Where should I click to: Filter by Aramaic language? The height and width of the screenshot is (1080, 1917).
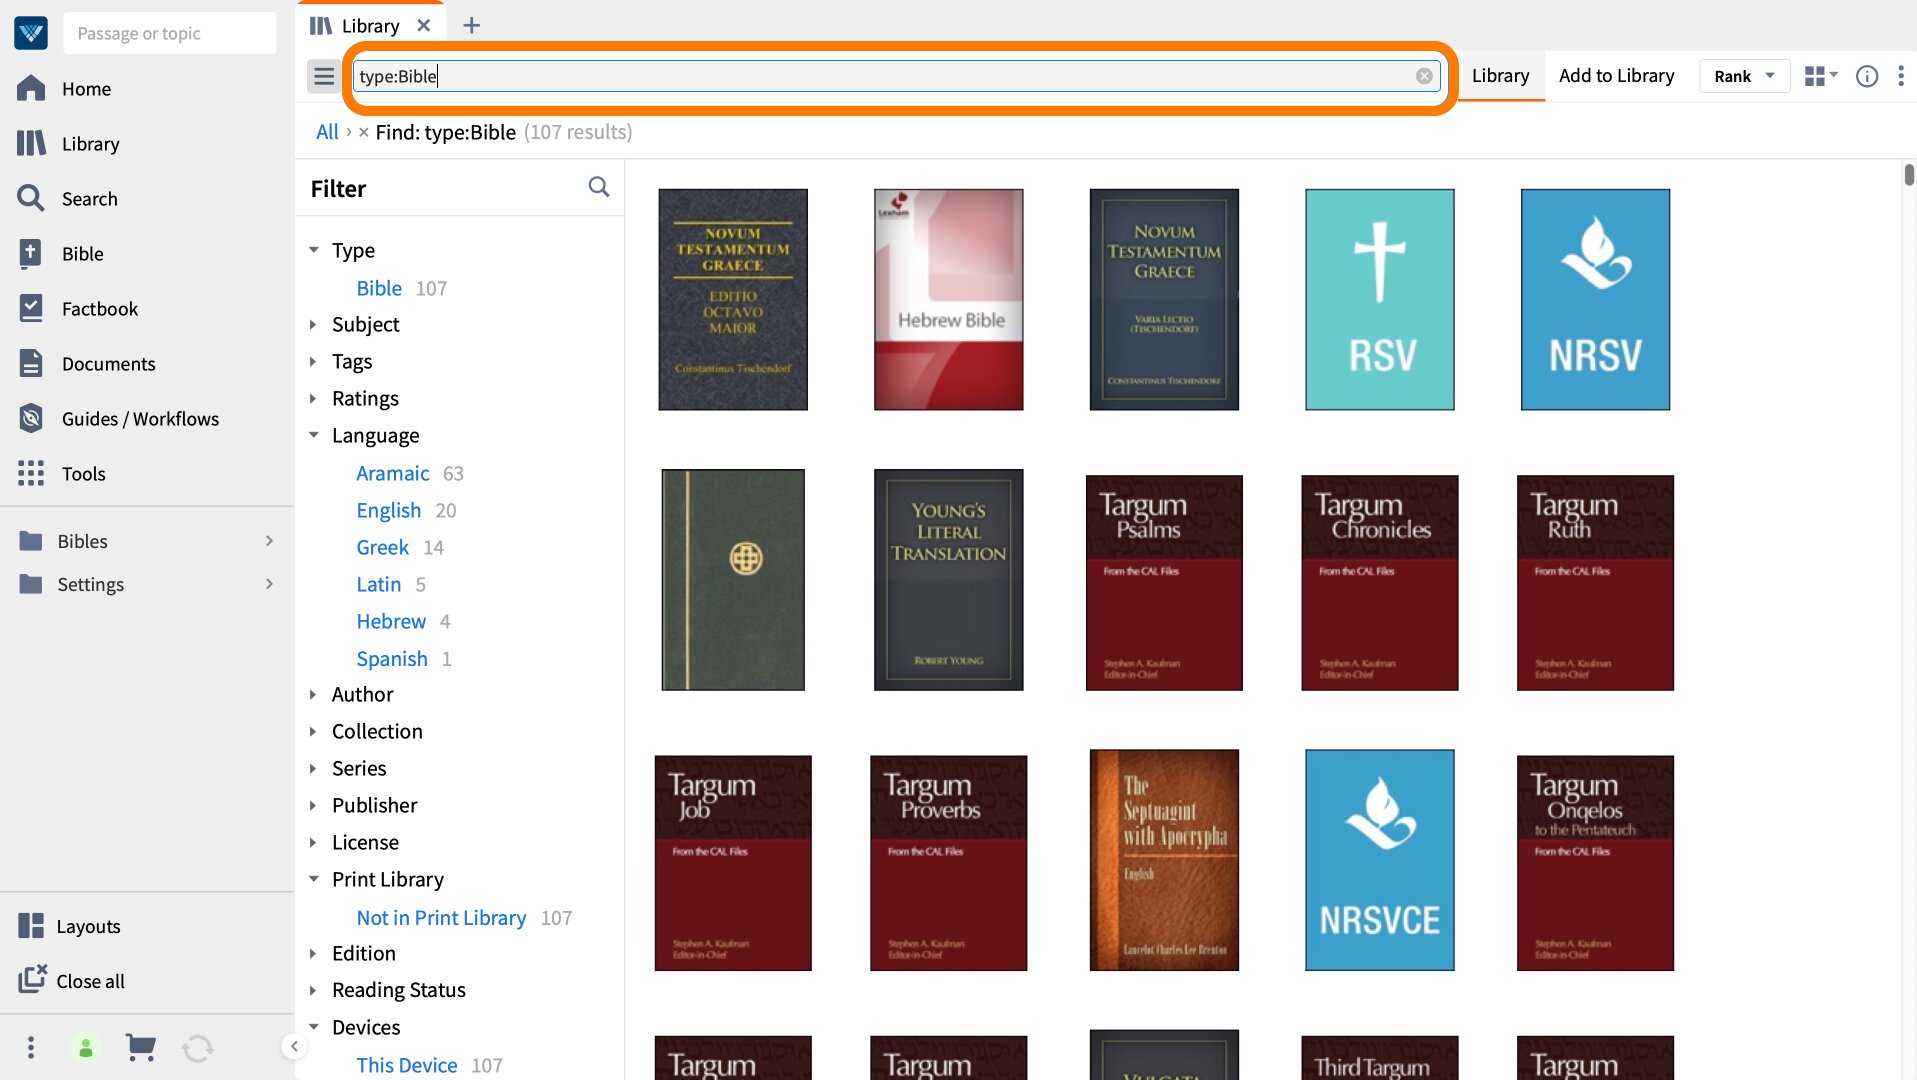click(392, 473)
